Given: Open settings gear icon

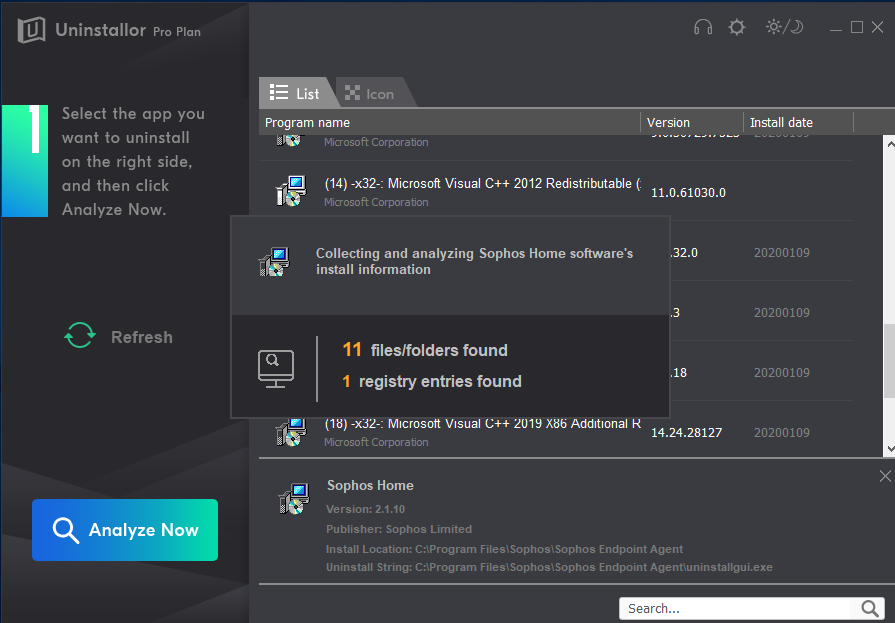Looking at the screenshot, I should [x=737, y=27].
